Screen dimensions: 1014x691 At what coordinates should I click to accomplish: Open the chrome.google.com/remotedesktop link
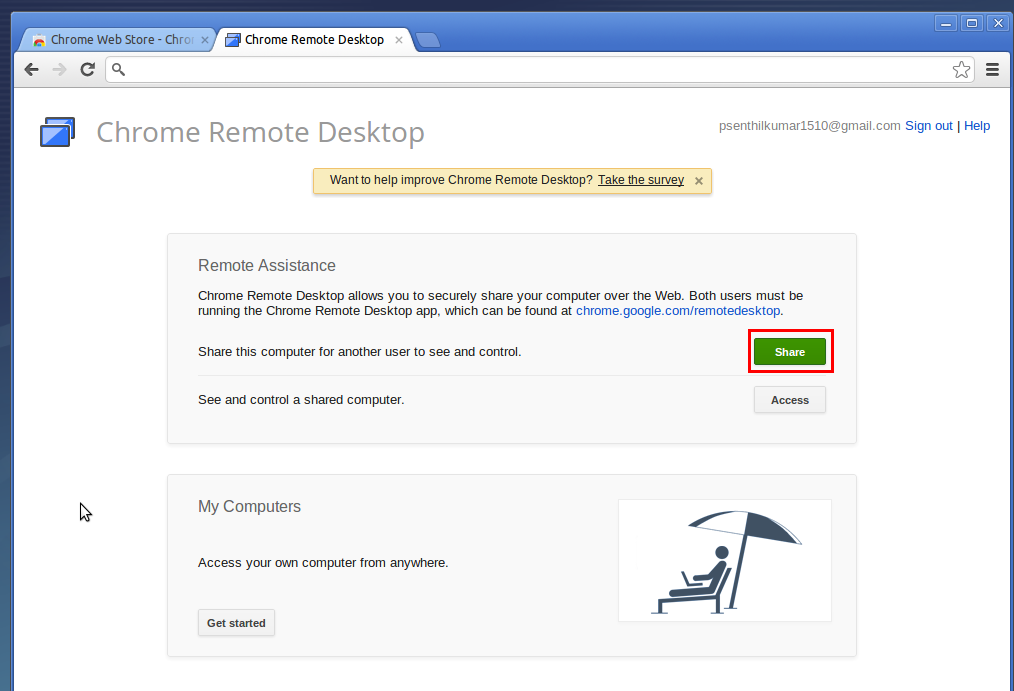click(678, 311)
